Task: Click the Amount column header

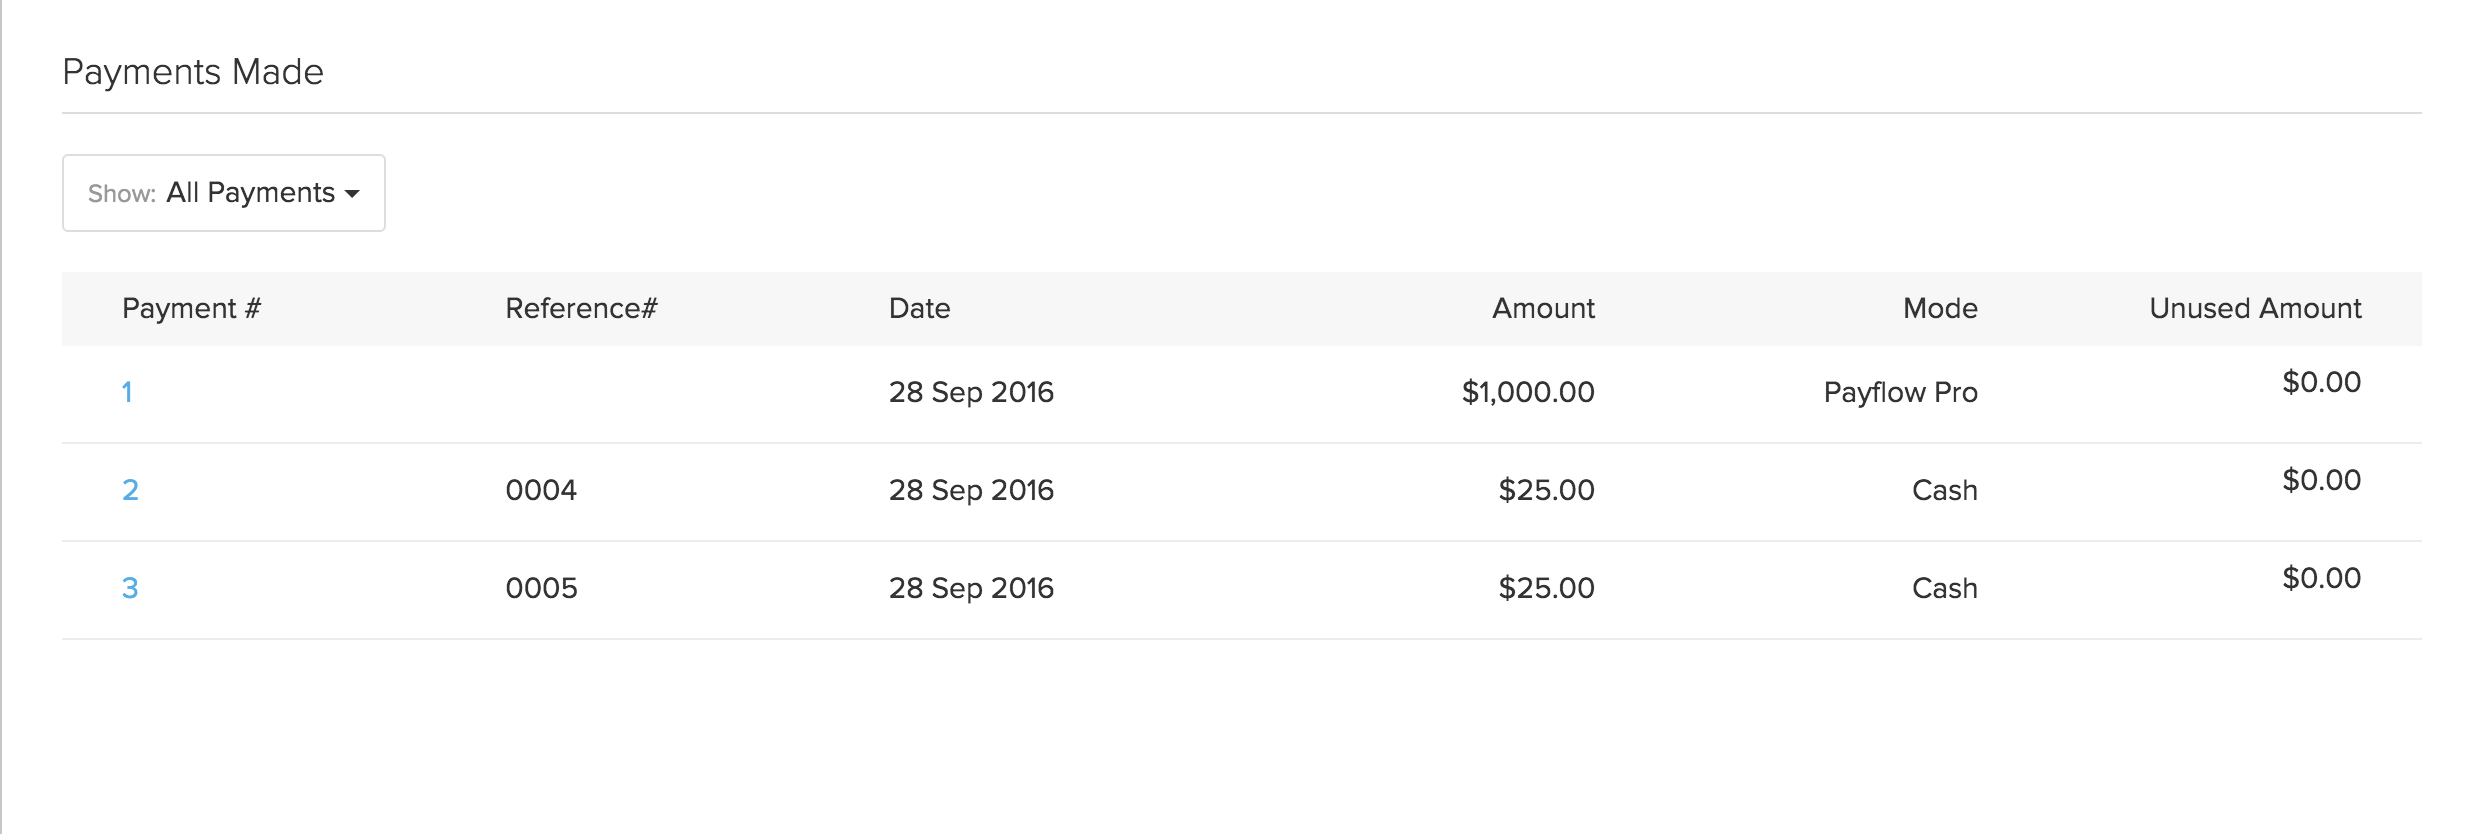Action: click(1543, 308)
